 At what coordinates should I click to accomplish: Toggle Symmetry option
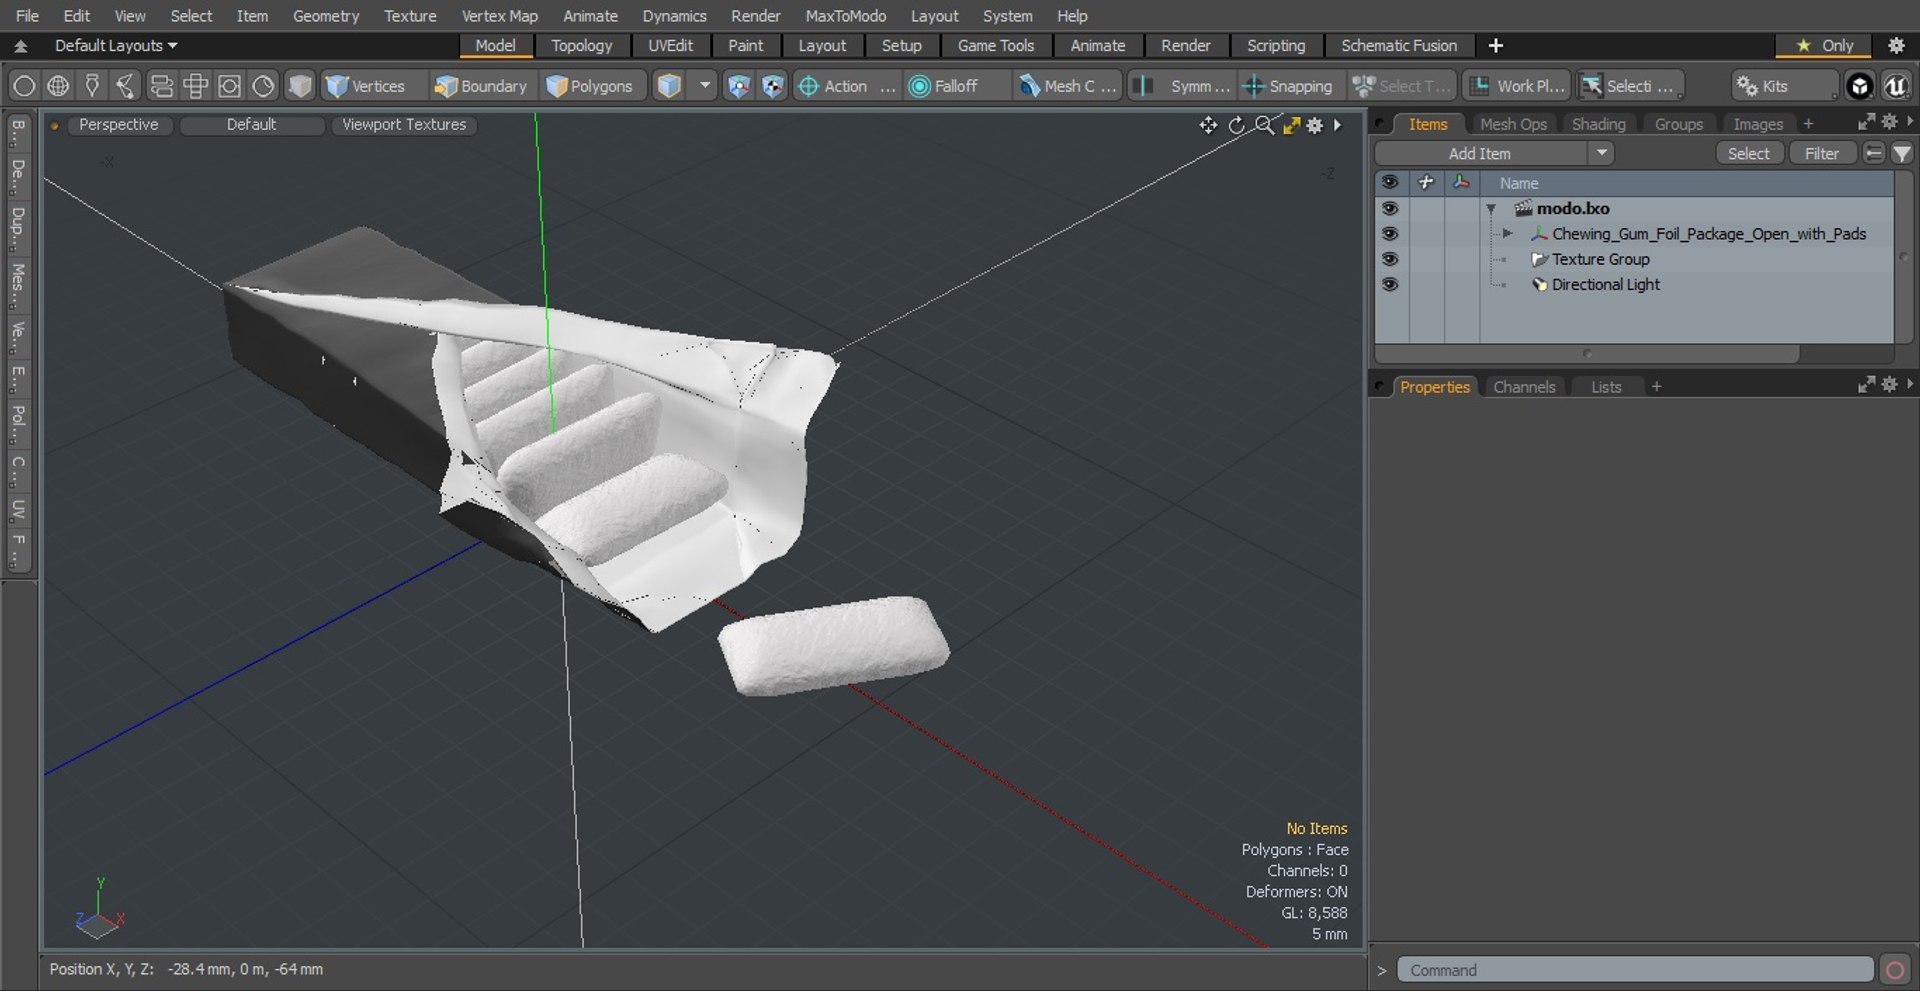[x=1181, y=86]
